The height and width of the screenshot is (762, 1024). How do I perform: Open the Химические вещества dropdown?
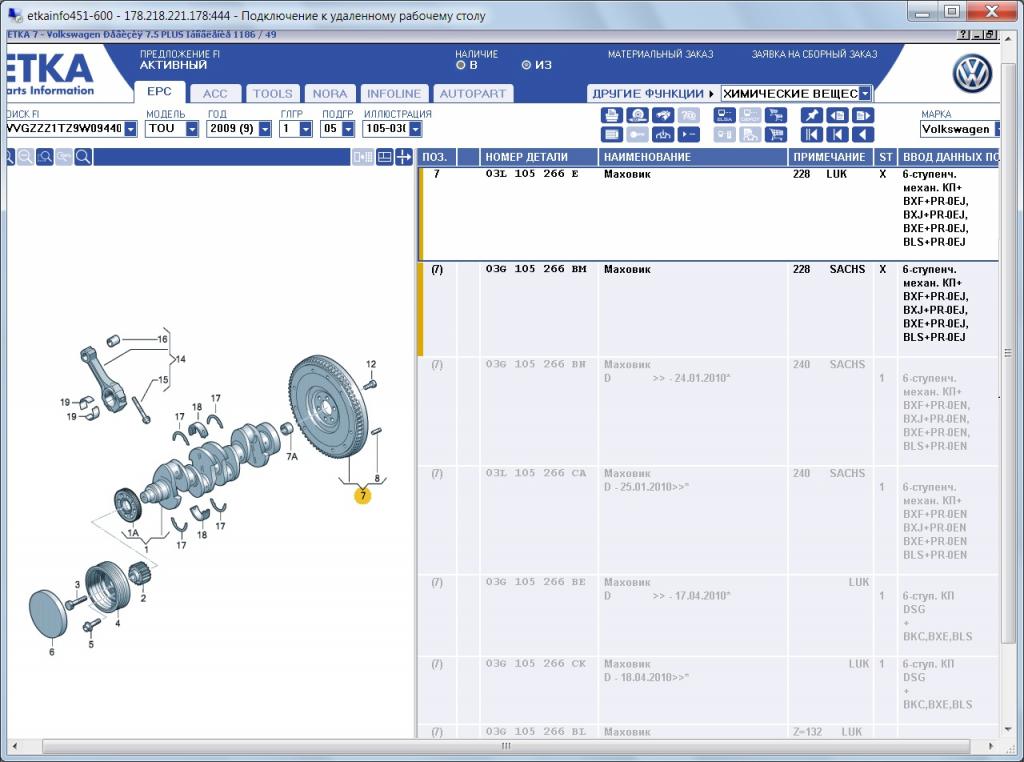pos(865,93)
